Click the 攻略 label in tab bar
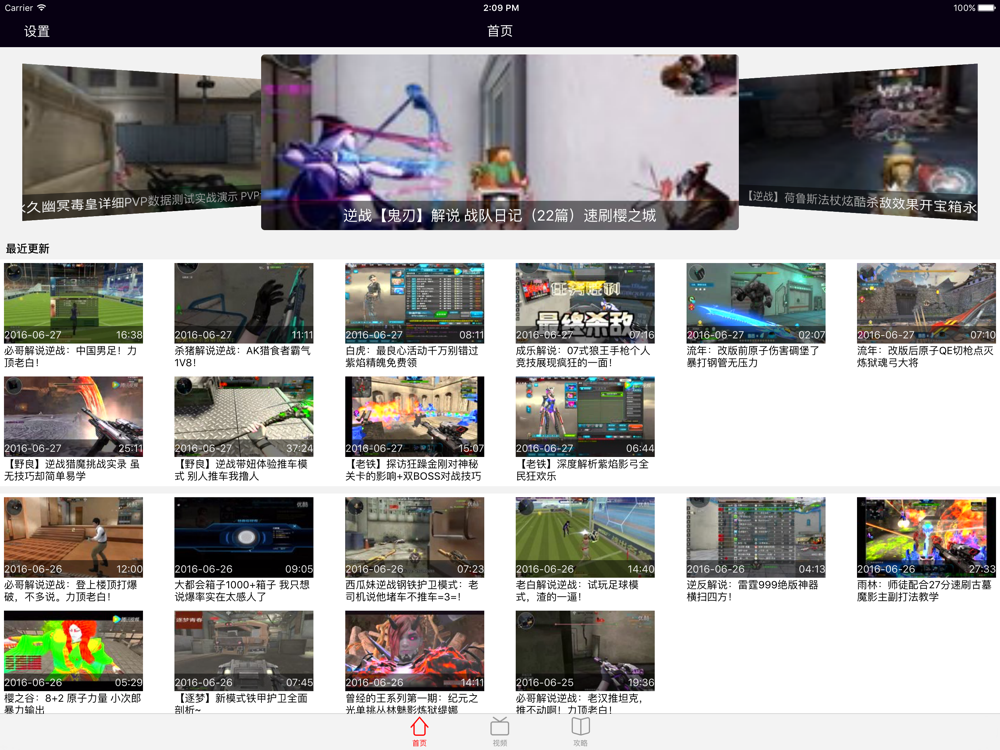 click(580, 743)
